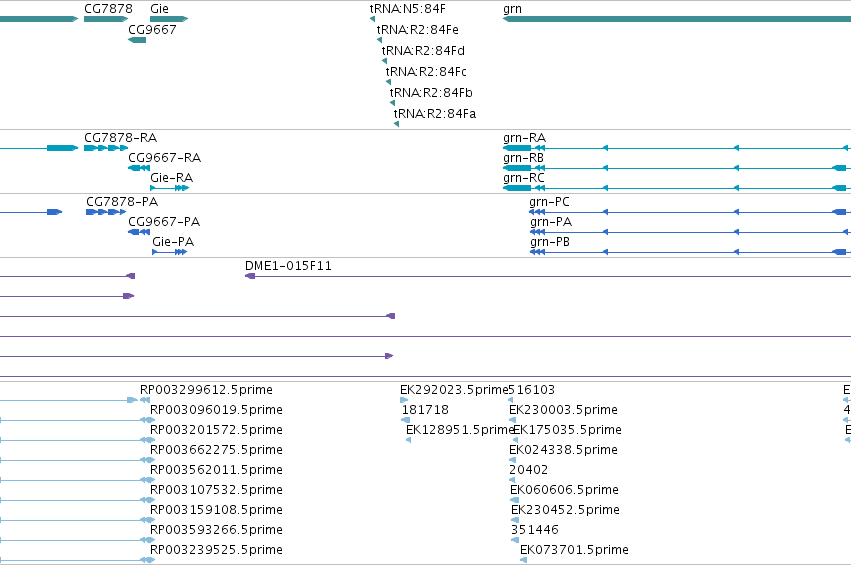
Task: Click the CG9667-PA protein label
Action: click(x=164, y=221)
